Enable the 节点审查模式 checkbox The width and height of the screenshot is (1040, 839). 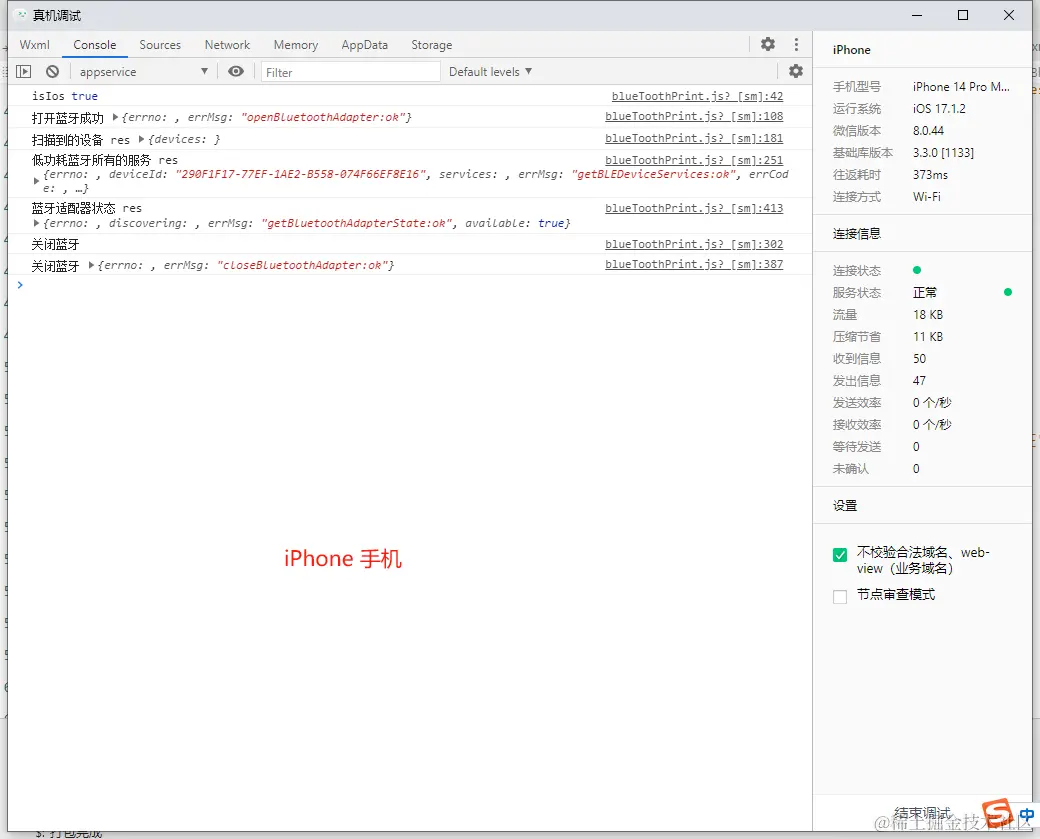840,596
